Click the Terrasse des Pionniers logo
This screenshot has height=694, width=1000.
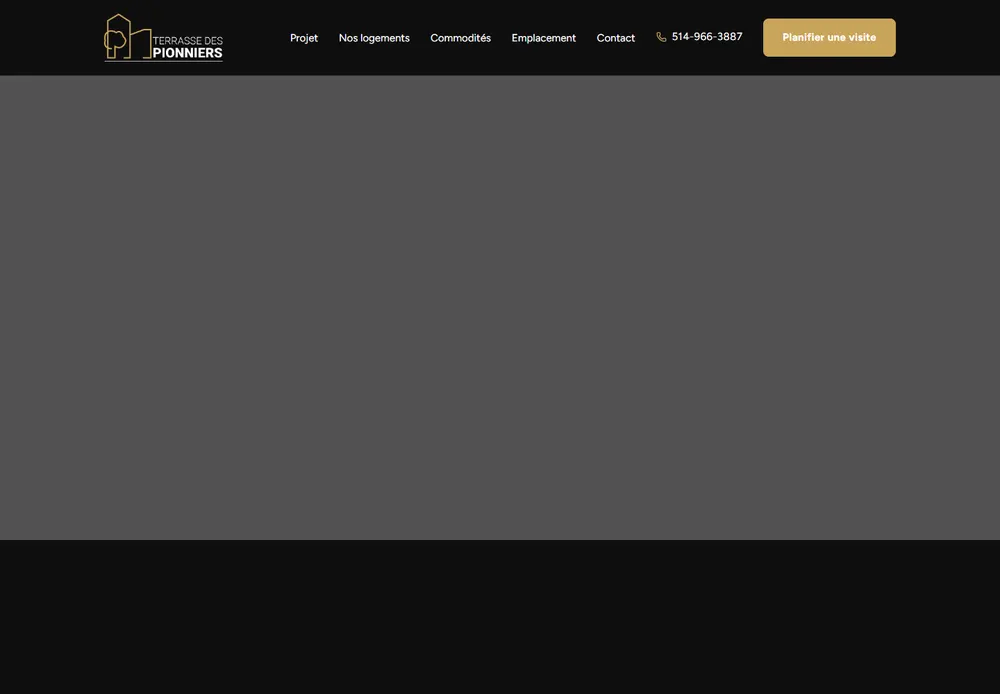163,38
